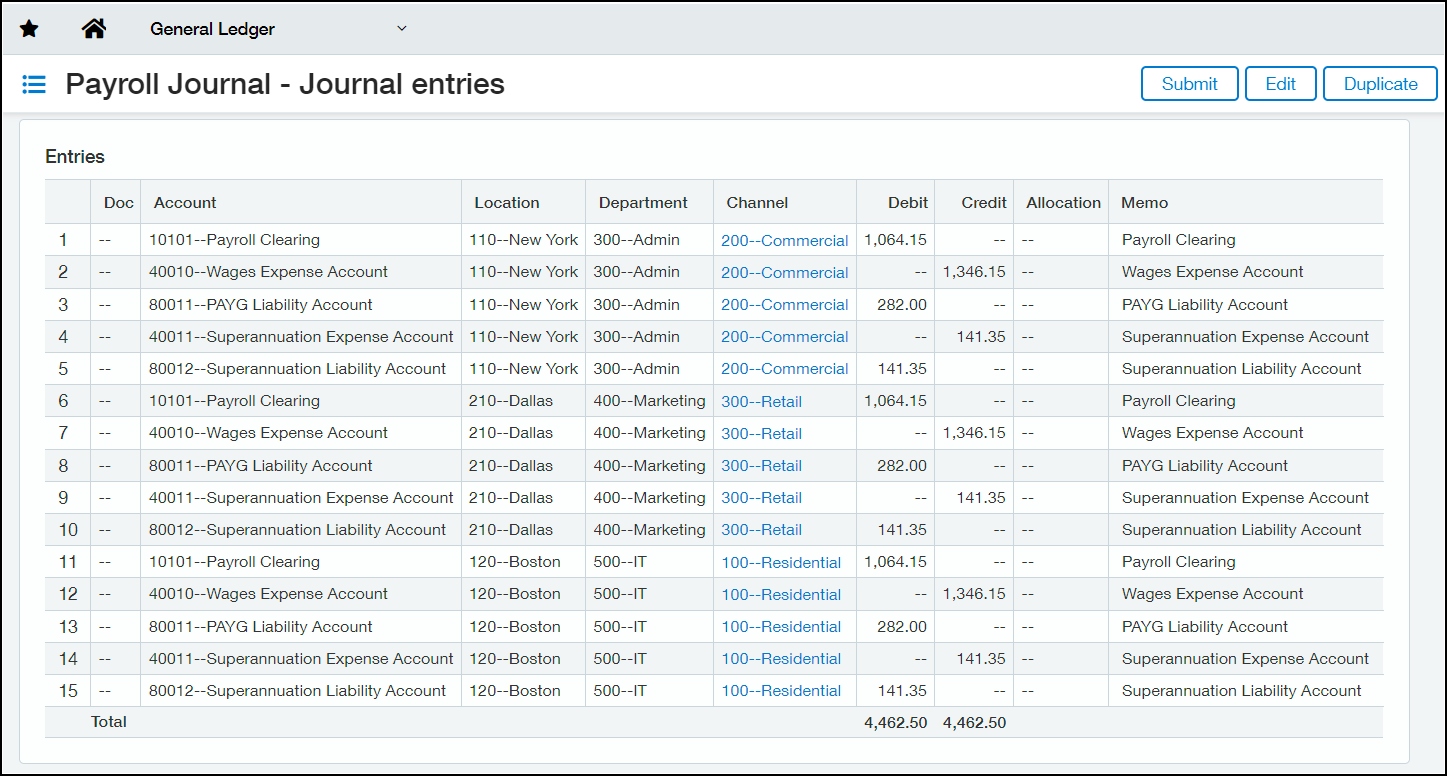Image resolution: width=1447 pixels, height=776 pixels.
Task: Open 200--Commercial channel link in row 1
Action: pyautogui.click(x=784, y=240)
